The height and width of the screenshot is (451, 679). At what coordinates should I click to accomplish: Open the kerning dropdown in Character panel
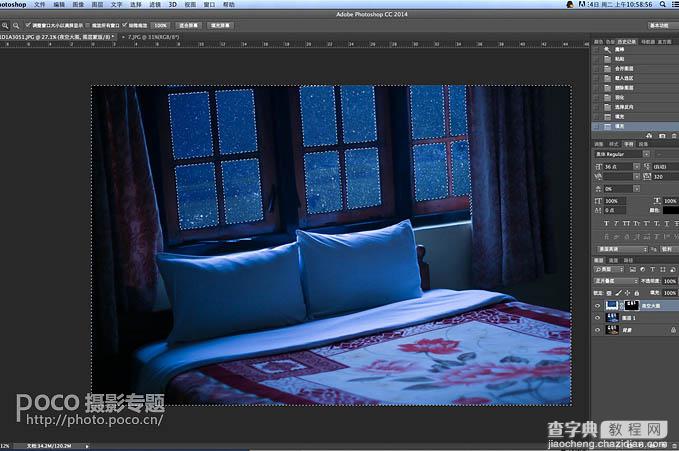point(637,177)
